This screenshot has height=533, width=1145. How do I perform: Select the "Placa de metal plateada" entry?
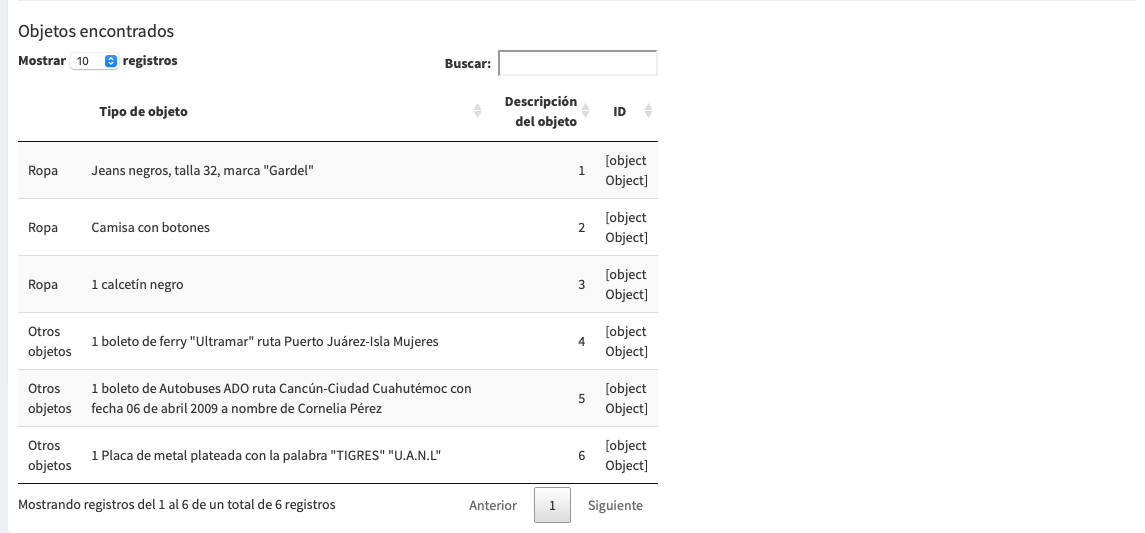click(x=266, y=456)
